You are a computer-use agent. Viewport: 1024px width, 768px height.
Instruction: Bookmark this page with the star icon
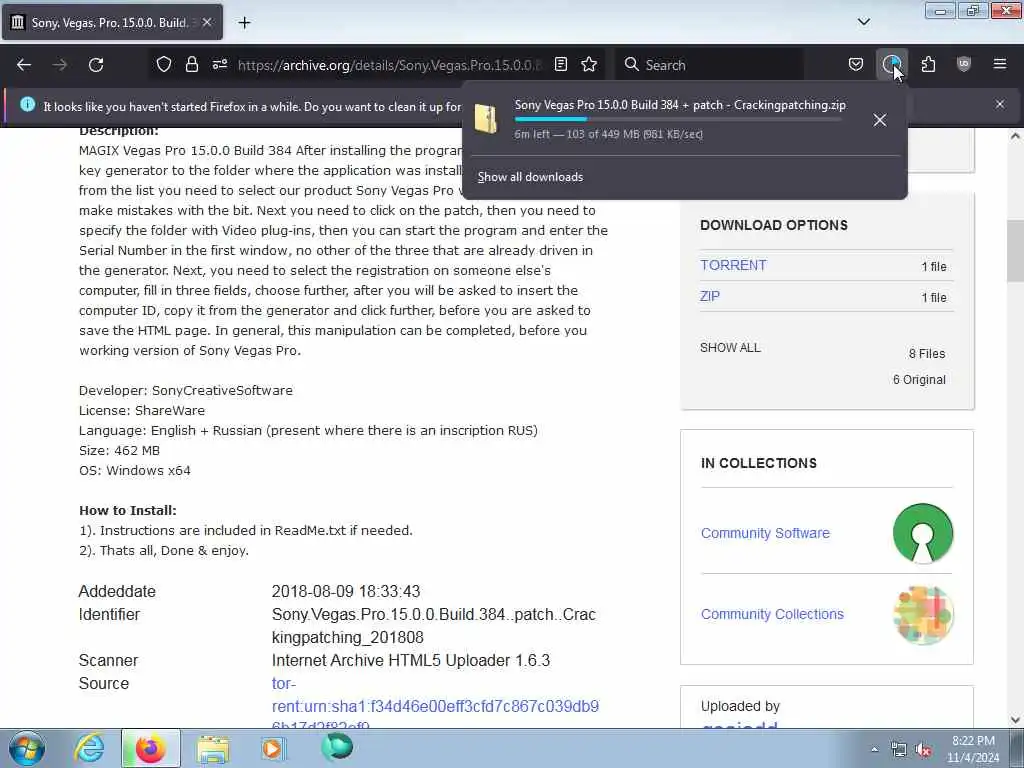coord(589,65)
